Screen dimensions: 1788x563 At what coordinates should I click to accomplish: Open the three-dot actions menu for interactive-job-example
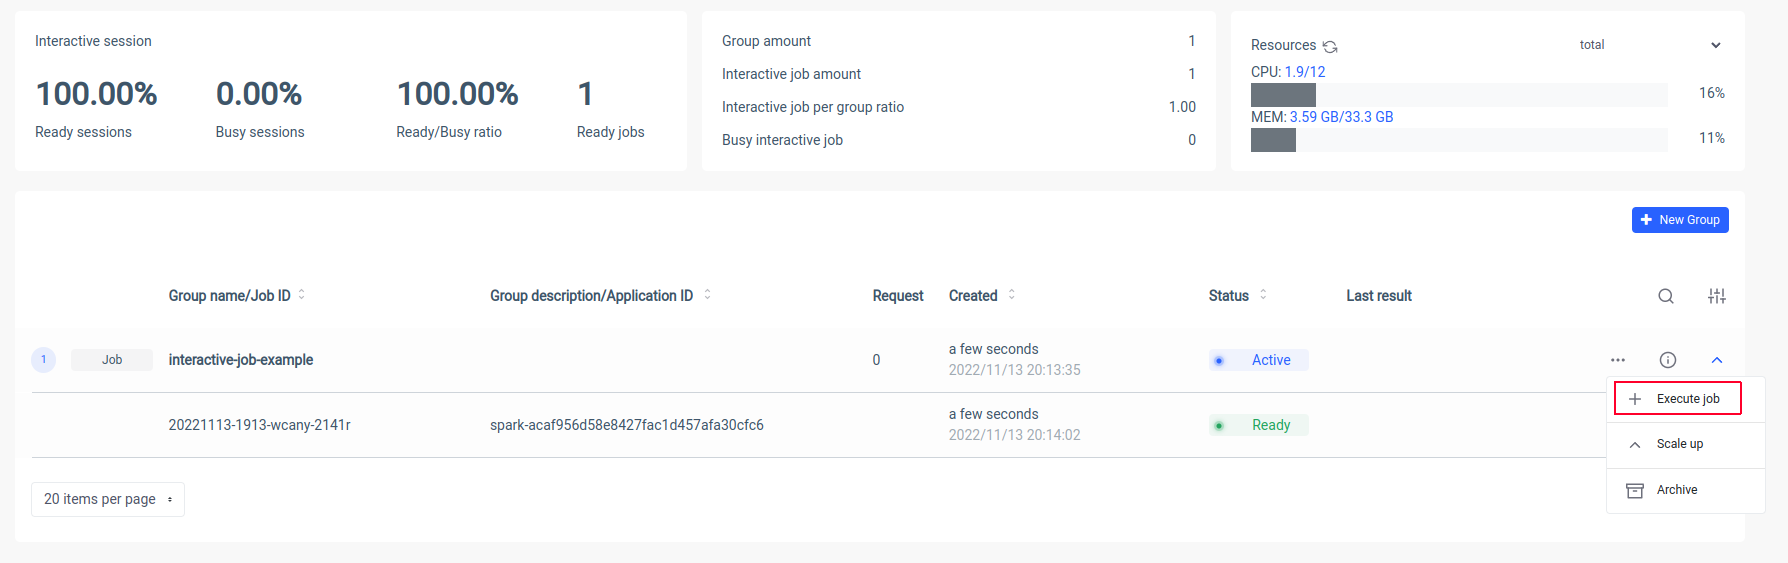[x=1618, y=360]
